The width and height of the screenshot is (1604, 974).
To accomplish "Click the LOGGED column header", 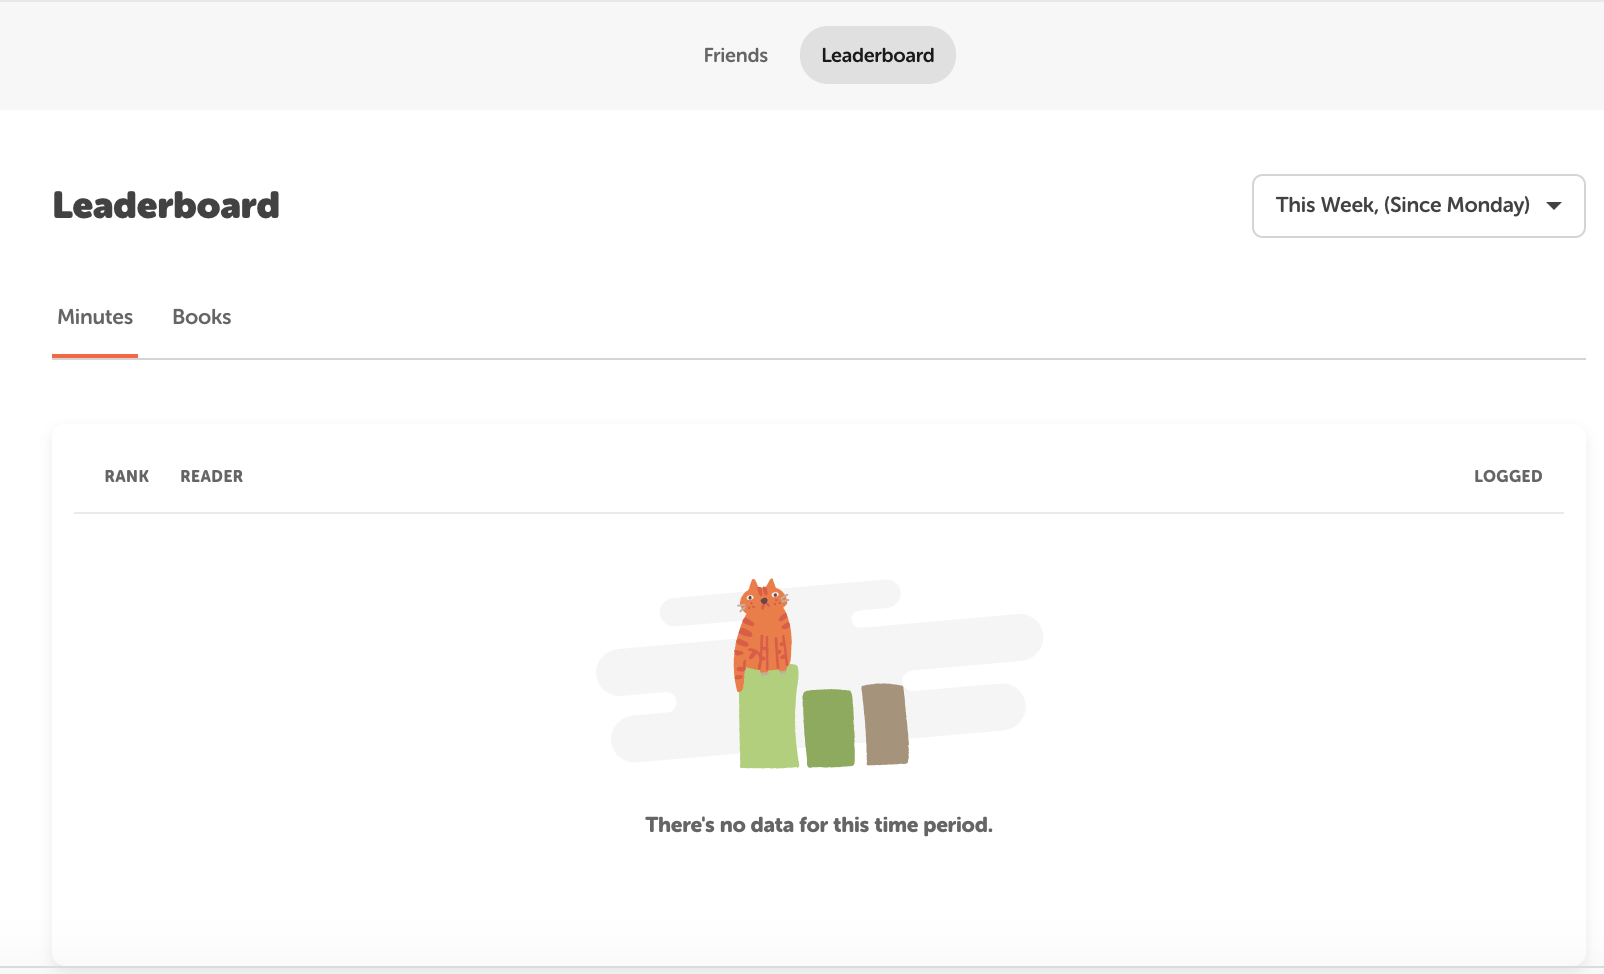I will [1507, 476].
